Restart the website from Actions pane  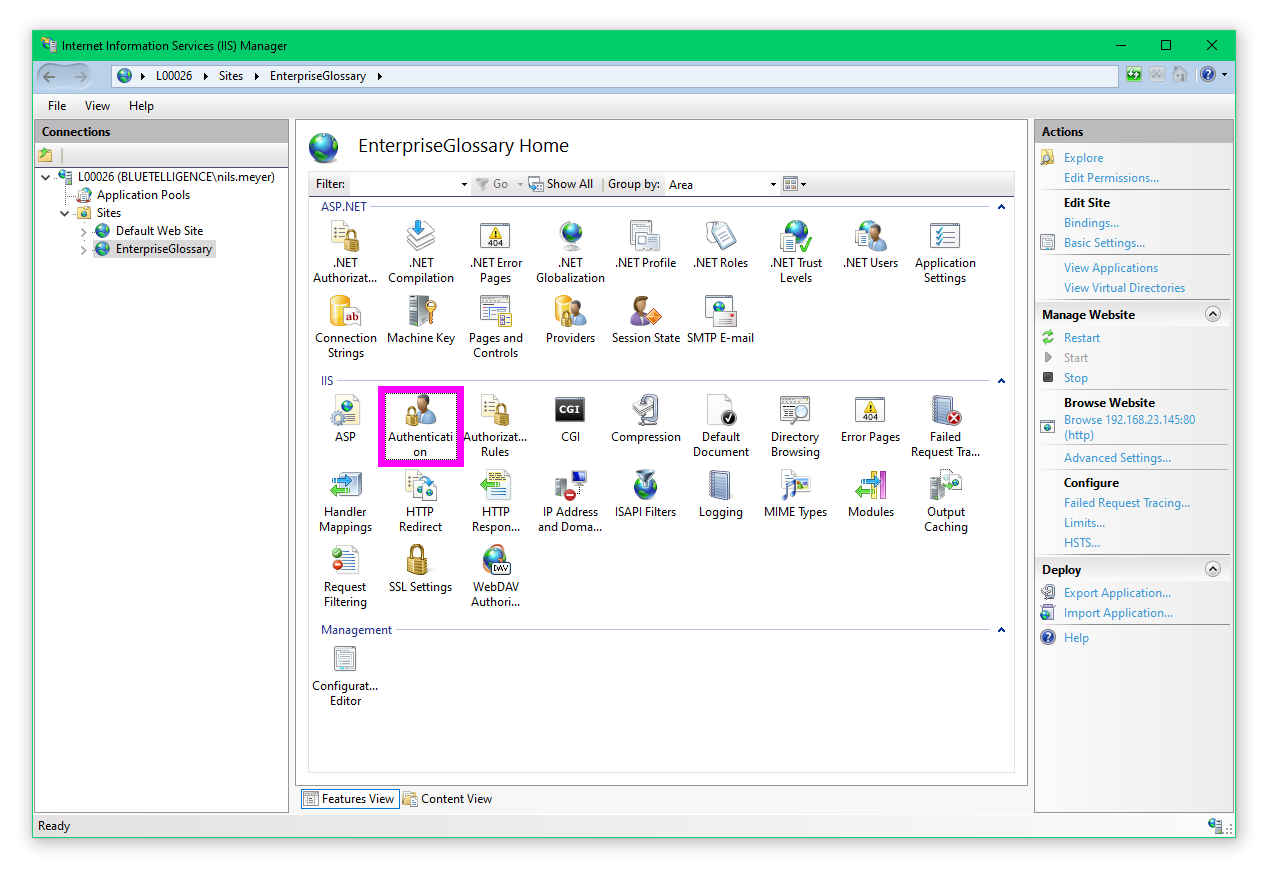pos(1081,338)
